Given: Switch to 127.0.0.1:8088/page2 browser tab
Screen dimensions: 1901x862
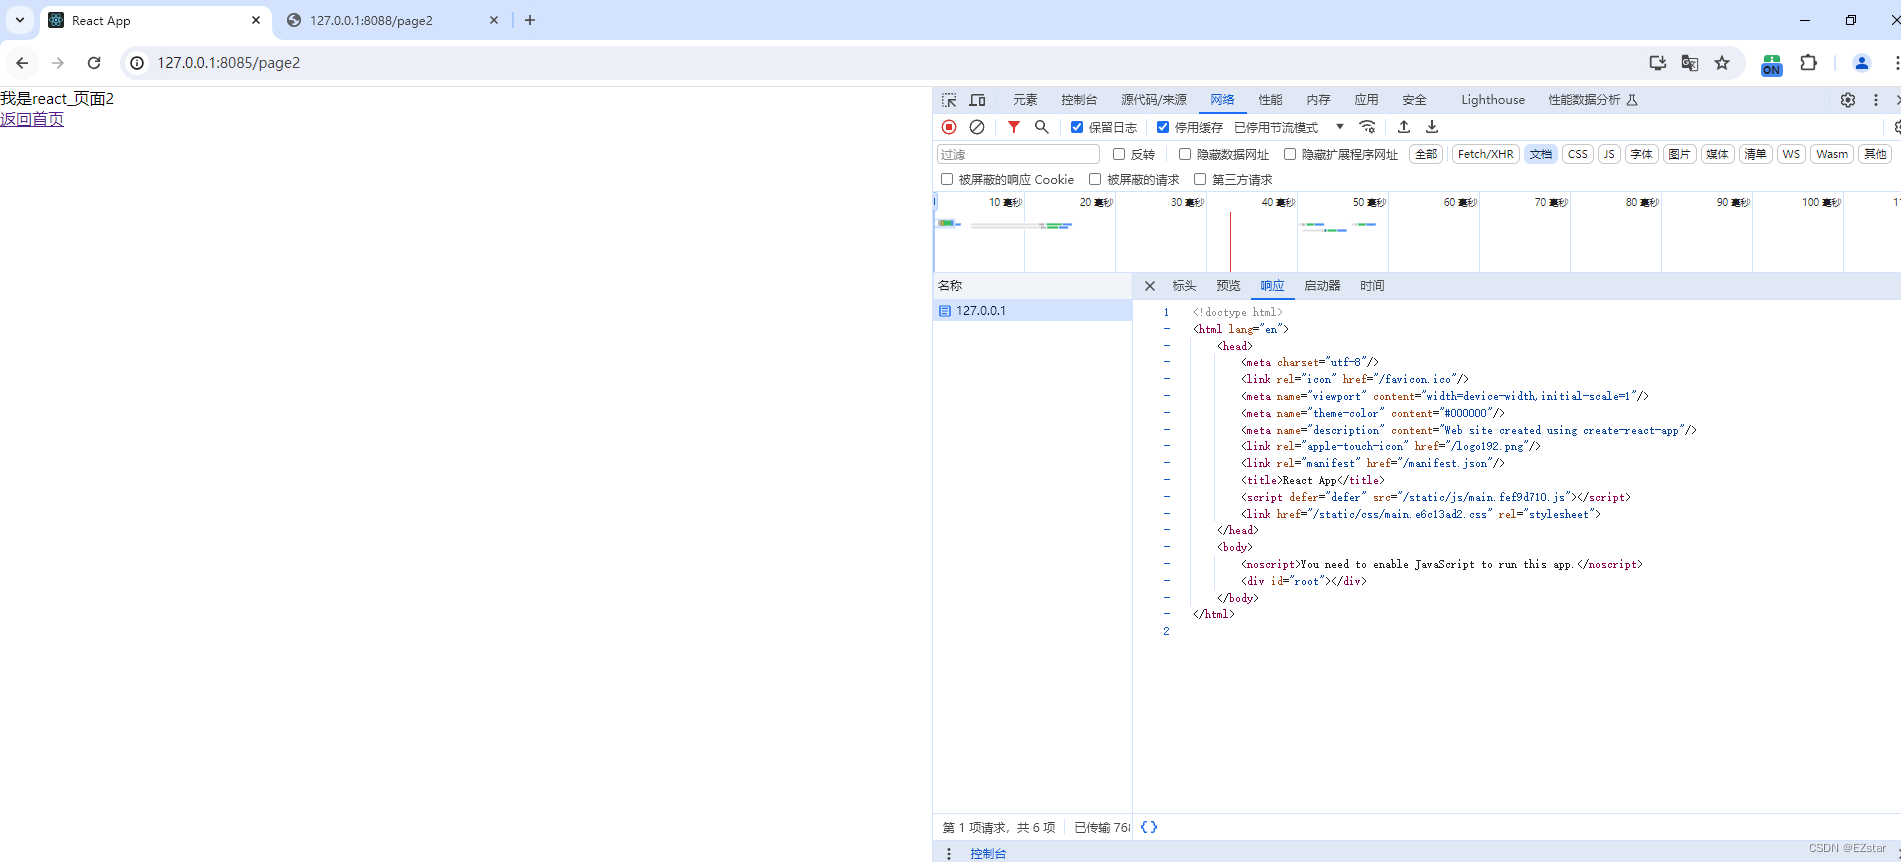Looking at the screenshot, I should tap(393, 20).
